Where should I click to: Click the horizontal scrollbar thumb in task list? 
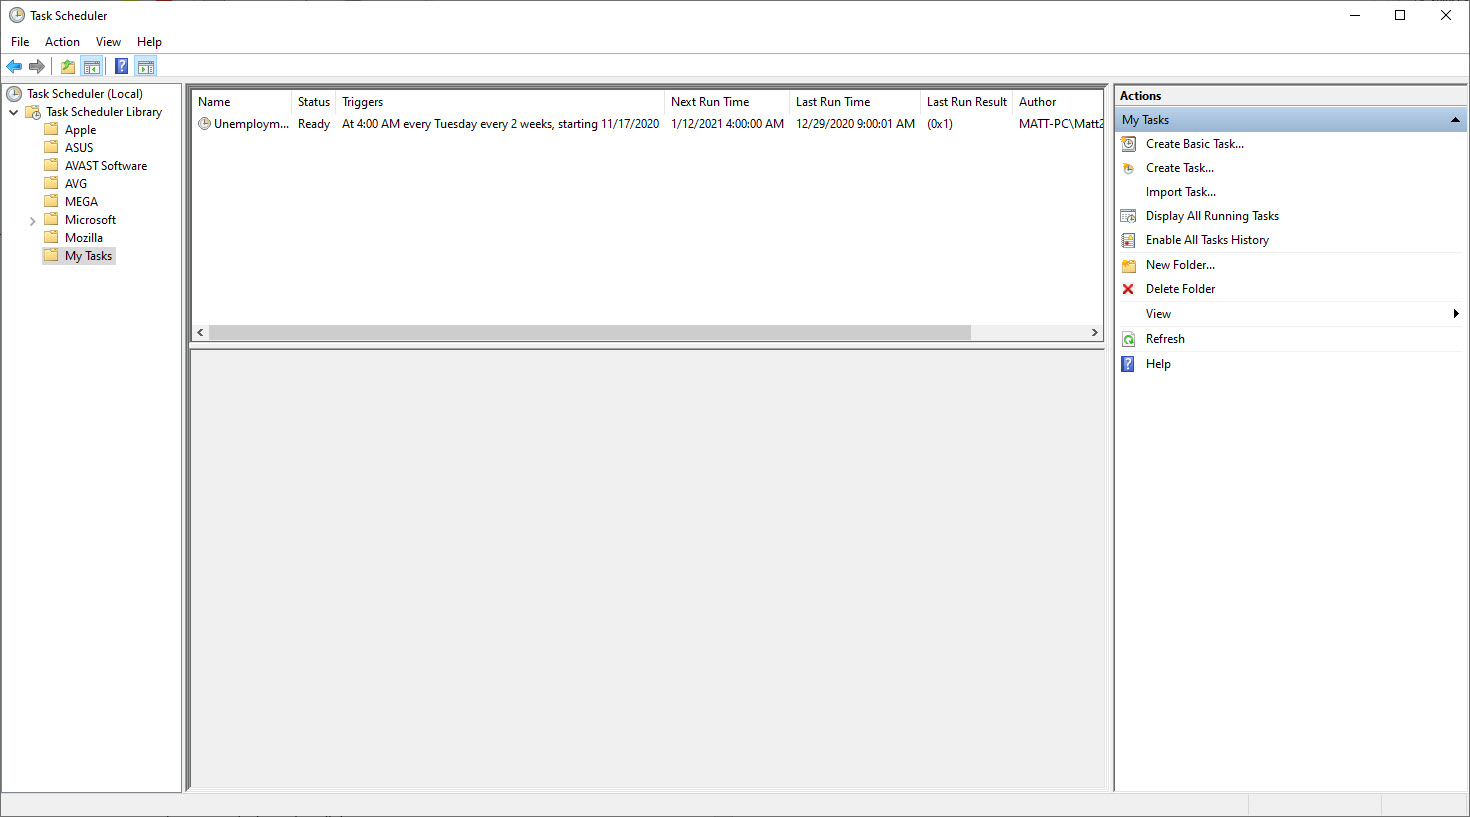(x=589, y=332)
